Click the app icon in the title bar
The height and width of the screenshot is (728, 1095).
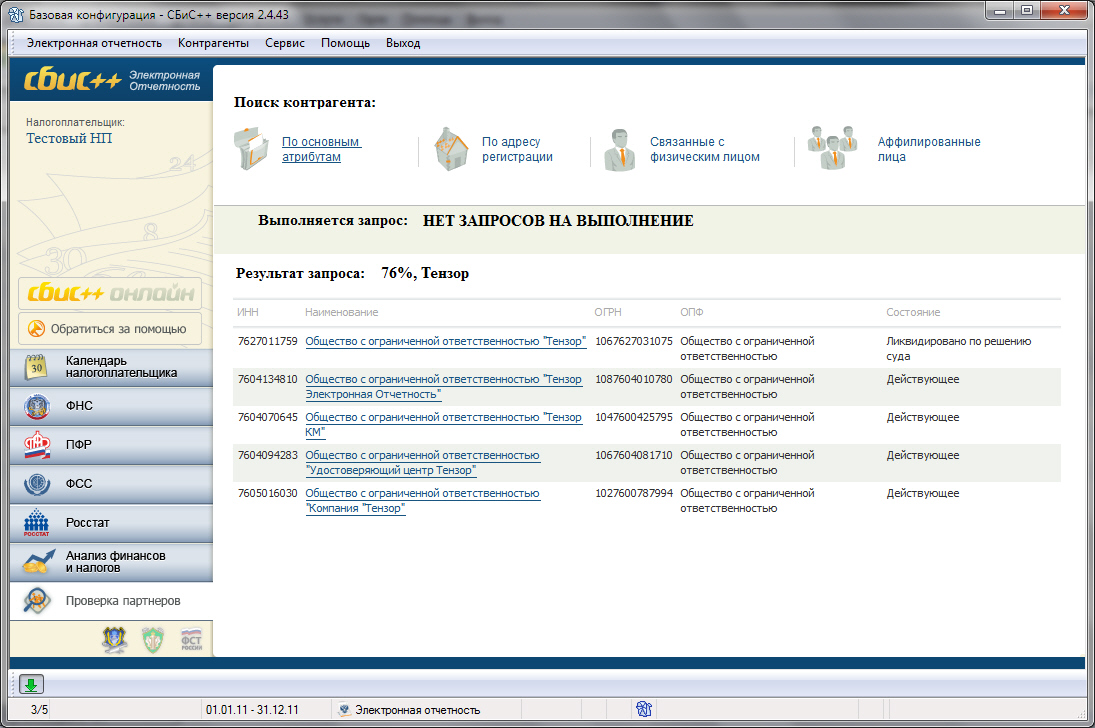click(x=15, y=15)
